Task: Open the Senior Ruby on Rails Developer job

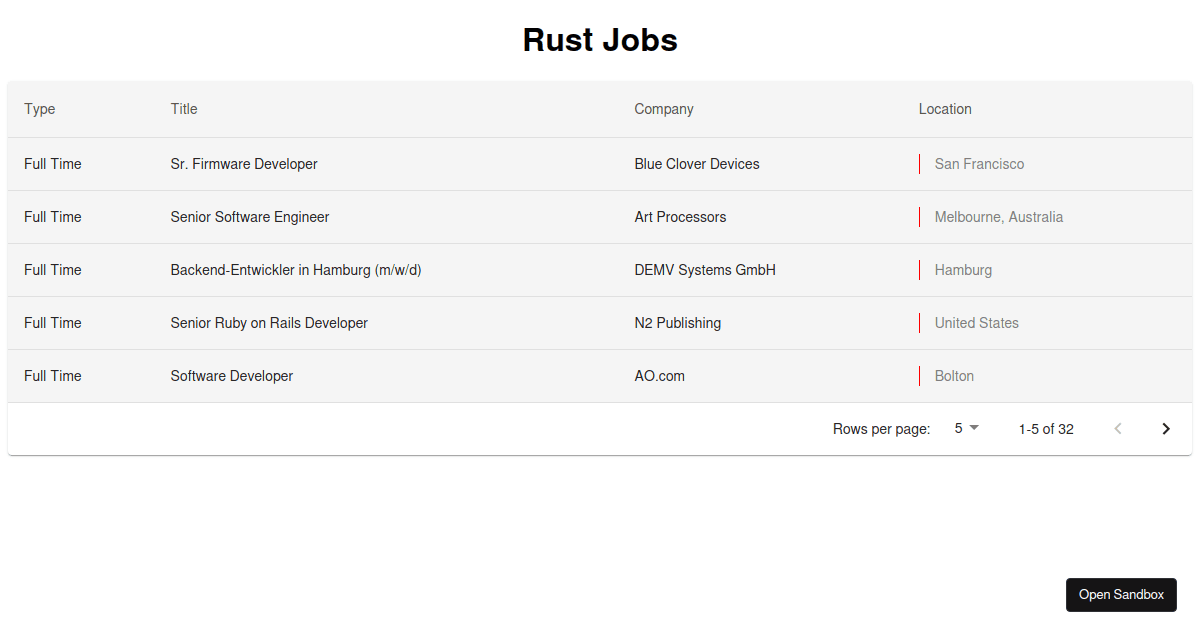Action: tap(269, 322)
